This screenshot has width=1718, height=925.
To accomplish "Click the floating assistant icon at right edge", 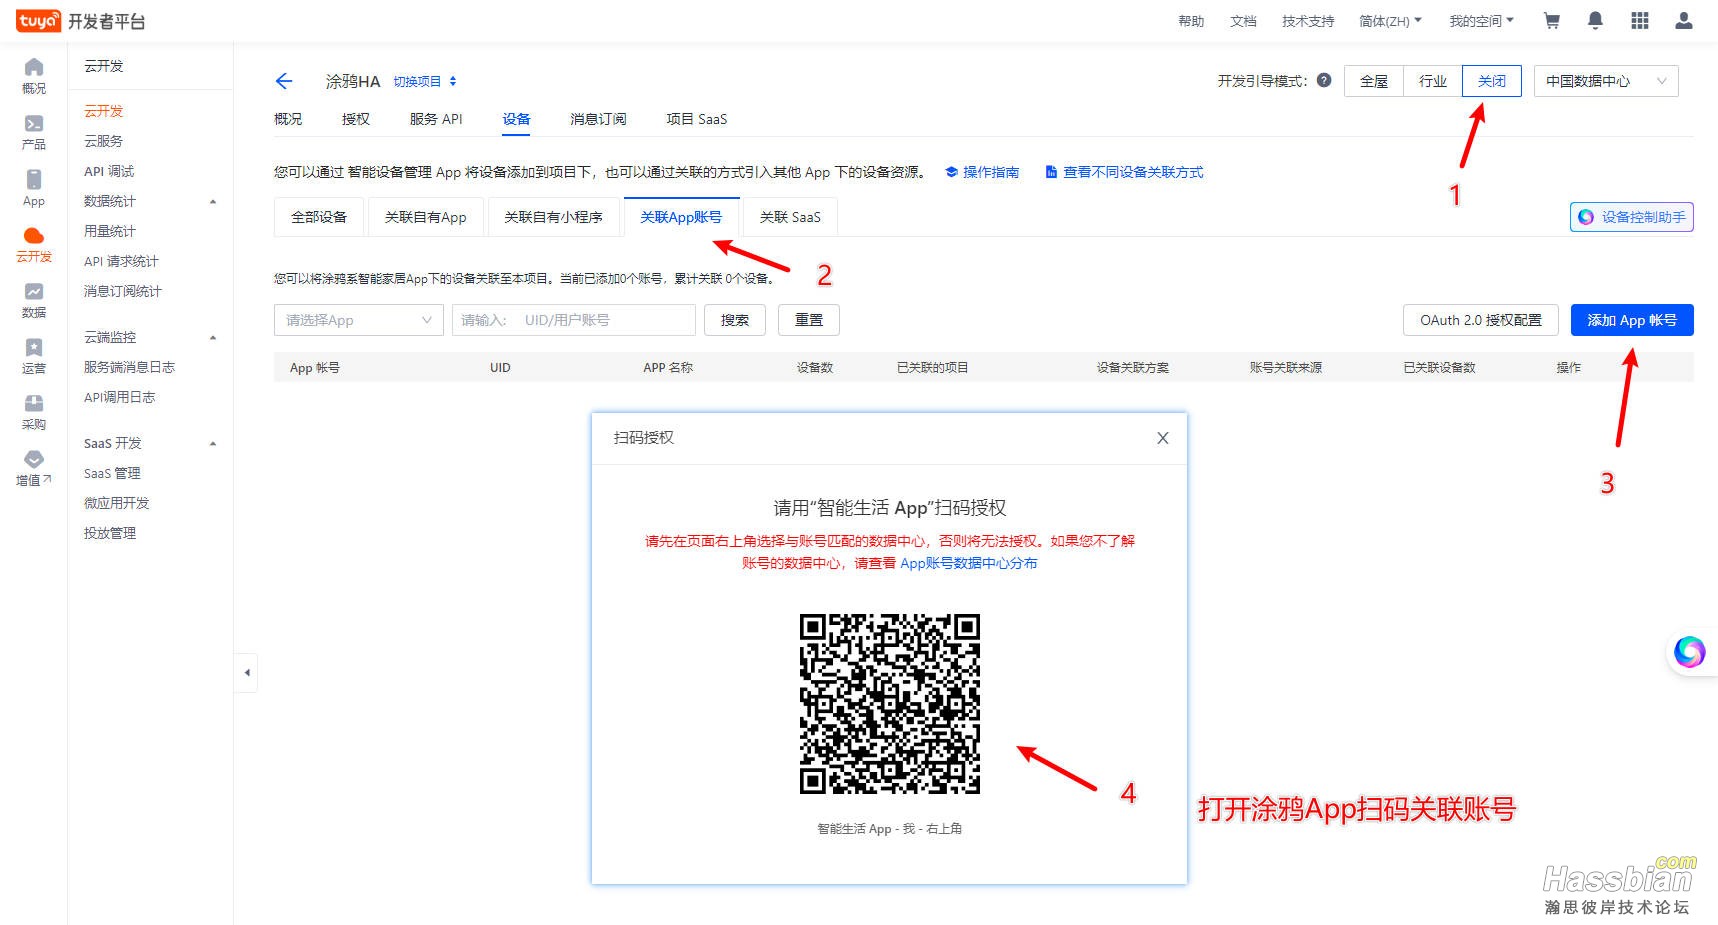I will [1690, 652].
